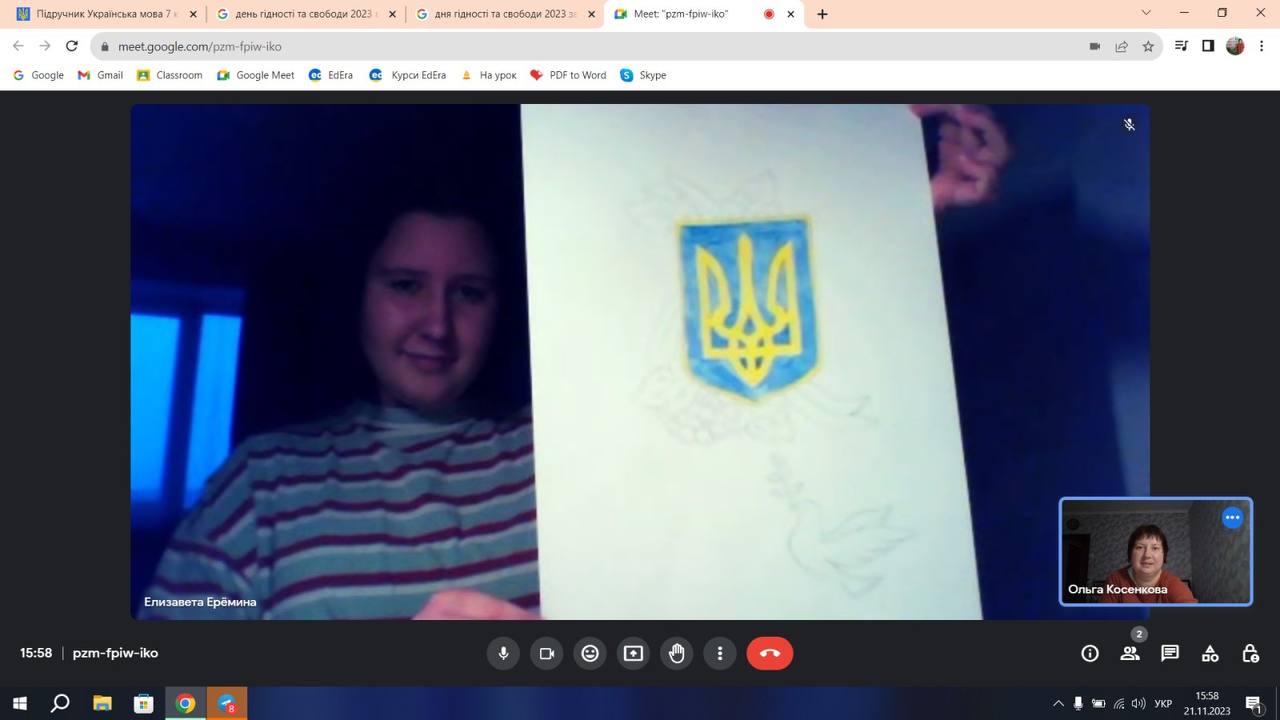The image size is (1280, 720).
Task: Open the Activities panel icon
Action: tap(1210, 653)
